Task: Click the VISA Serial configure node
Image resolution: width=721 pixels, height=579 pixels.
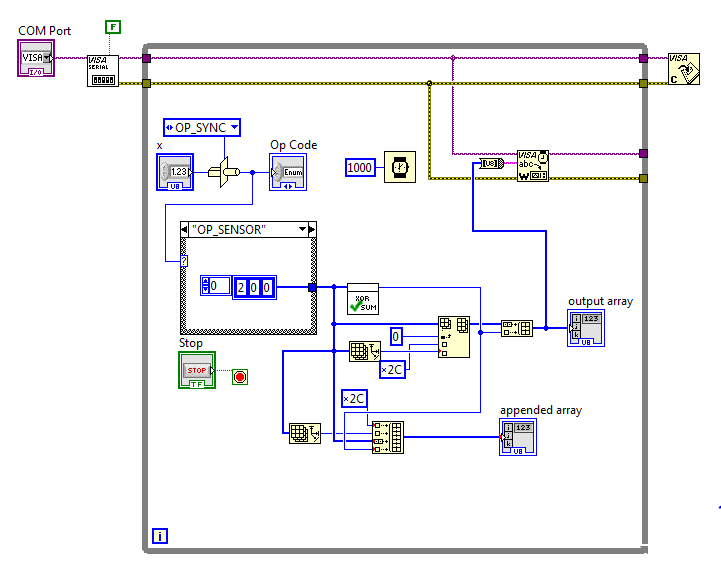Action: point(103,71)
